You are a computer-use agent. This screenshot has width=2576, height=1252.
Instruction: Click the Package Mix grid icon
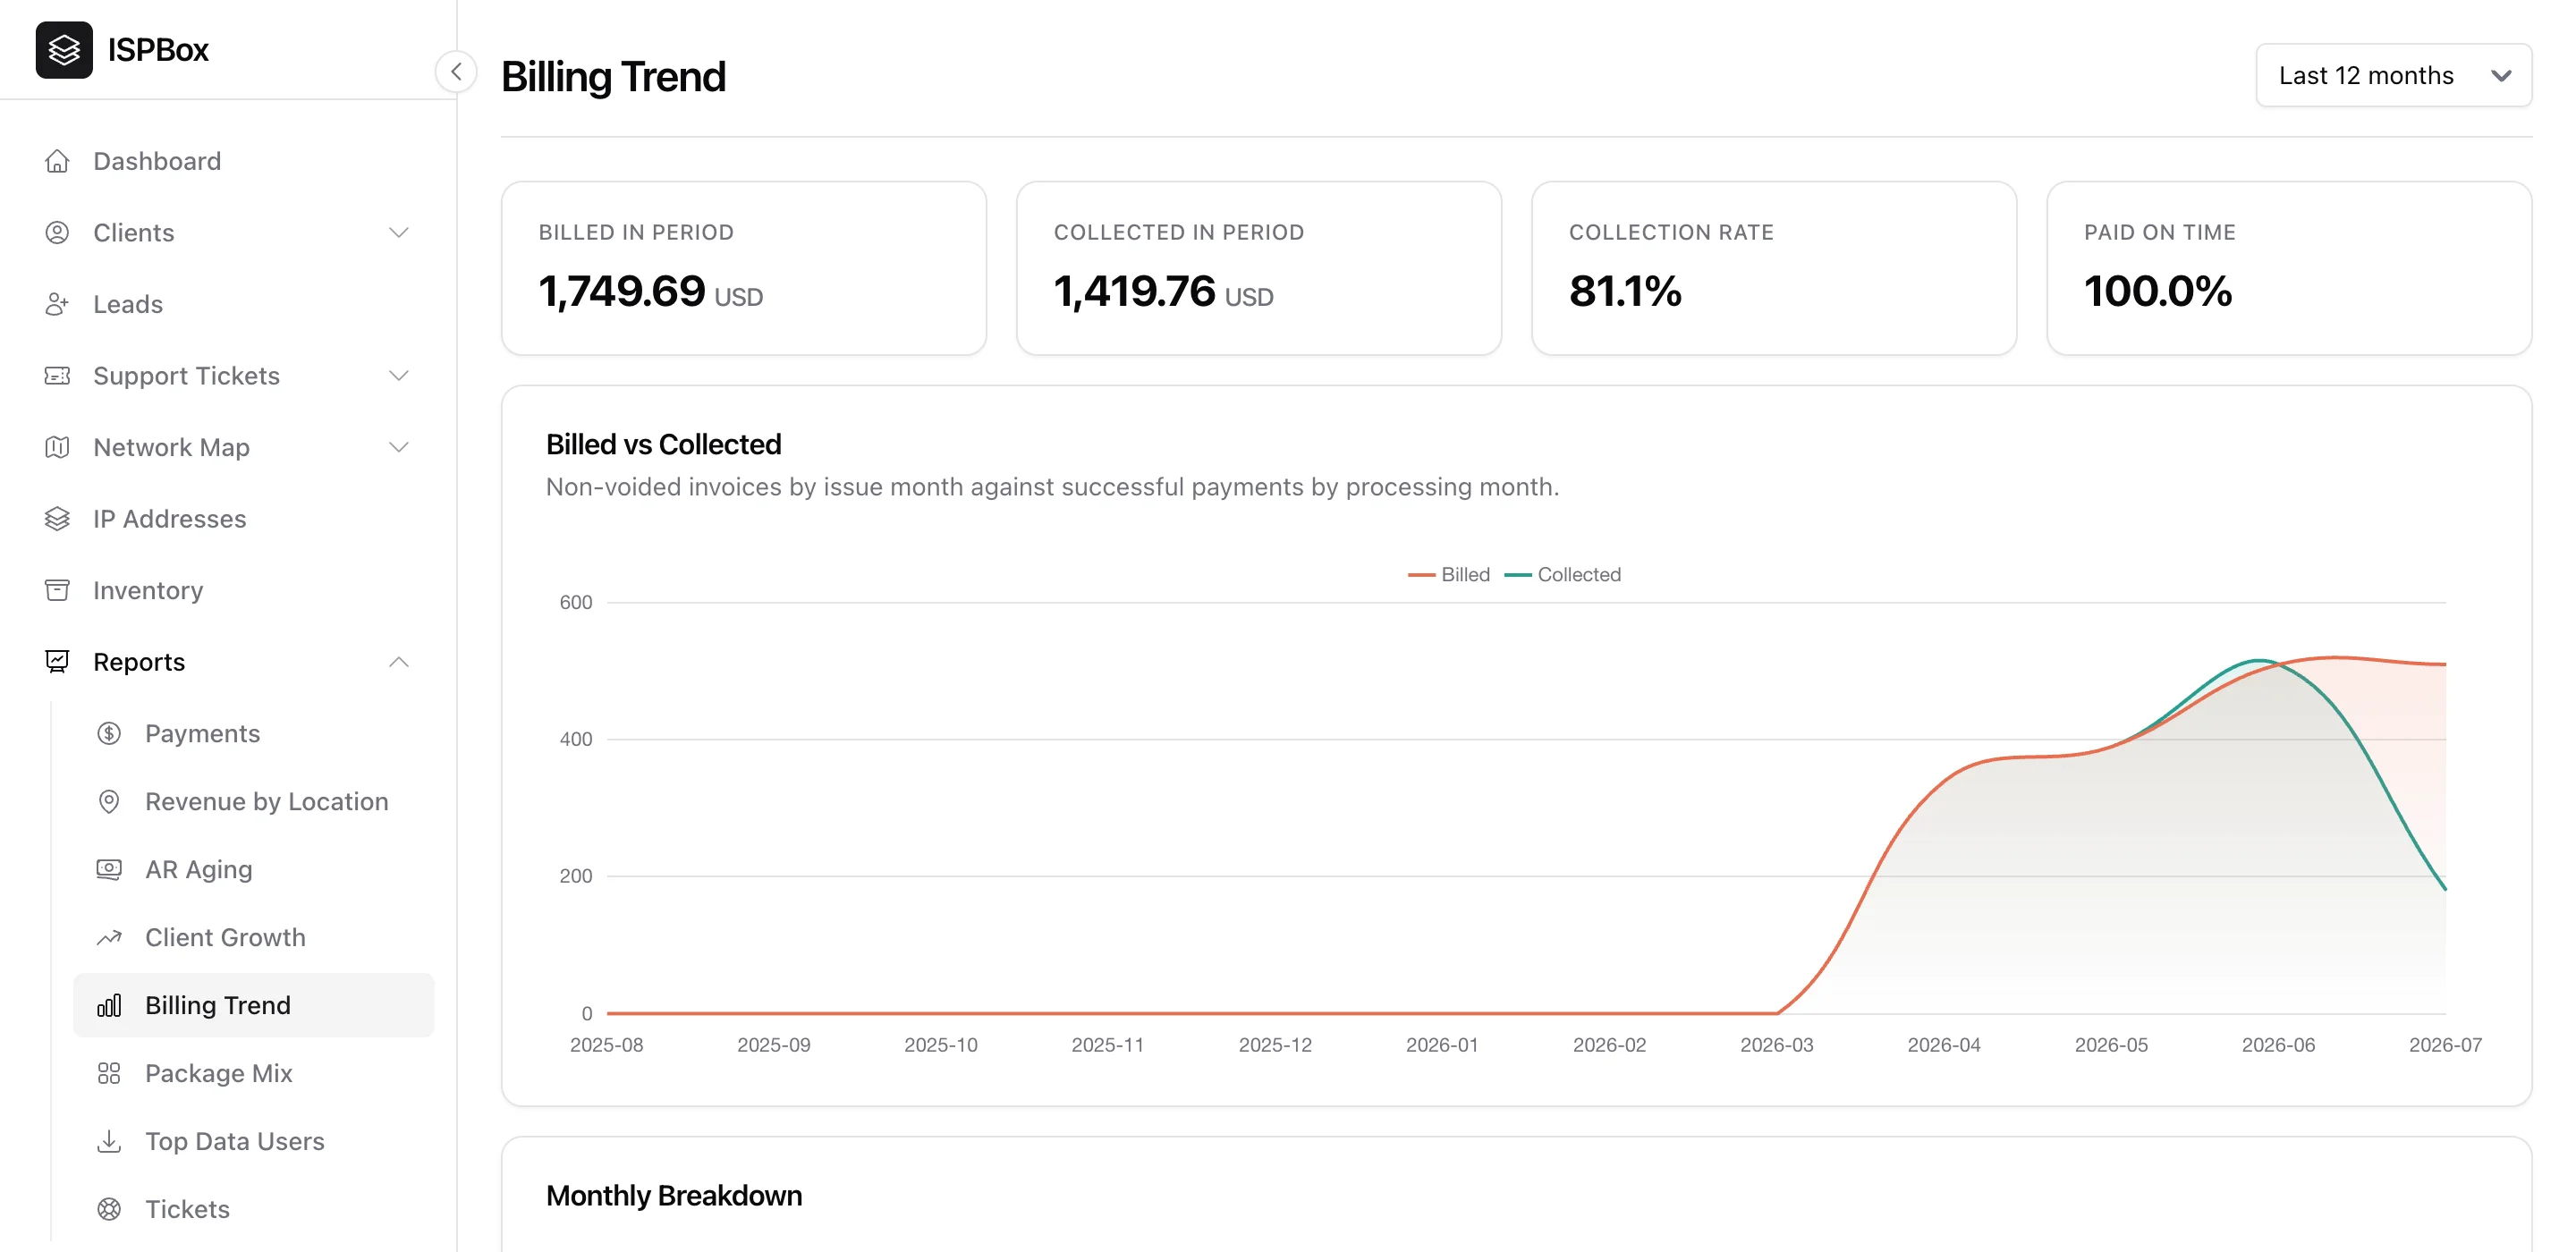tap(109, 1073)
